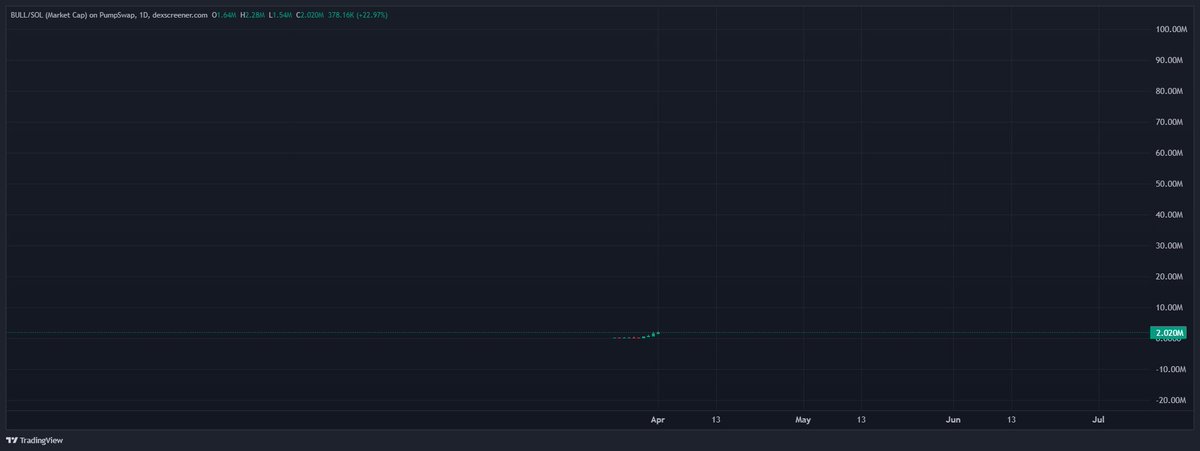Screen dimensions: 1200x451
Task: Click the 60.00M price axis label
Action: (x=1170, y=153)
